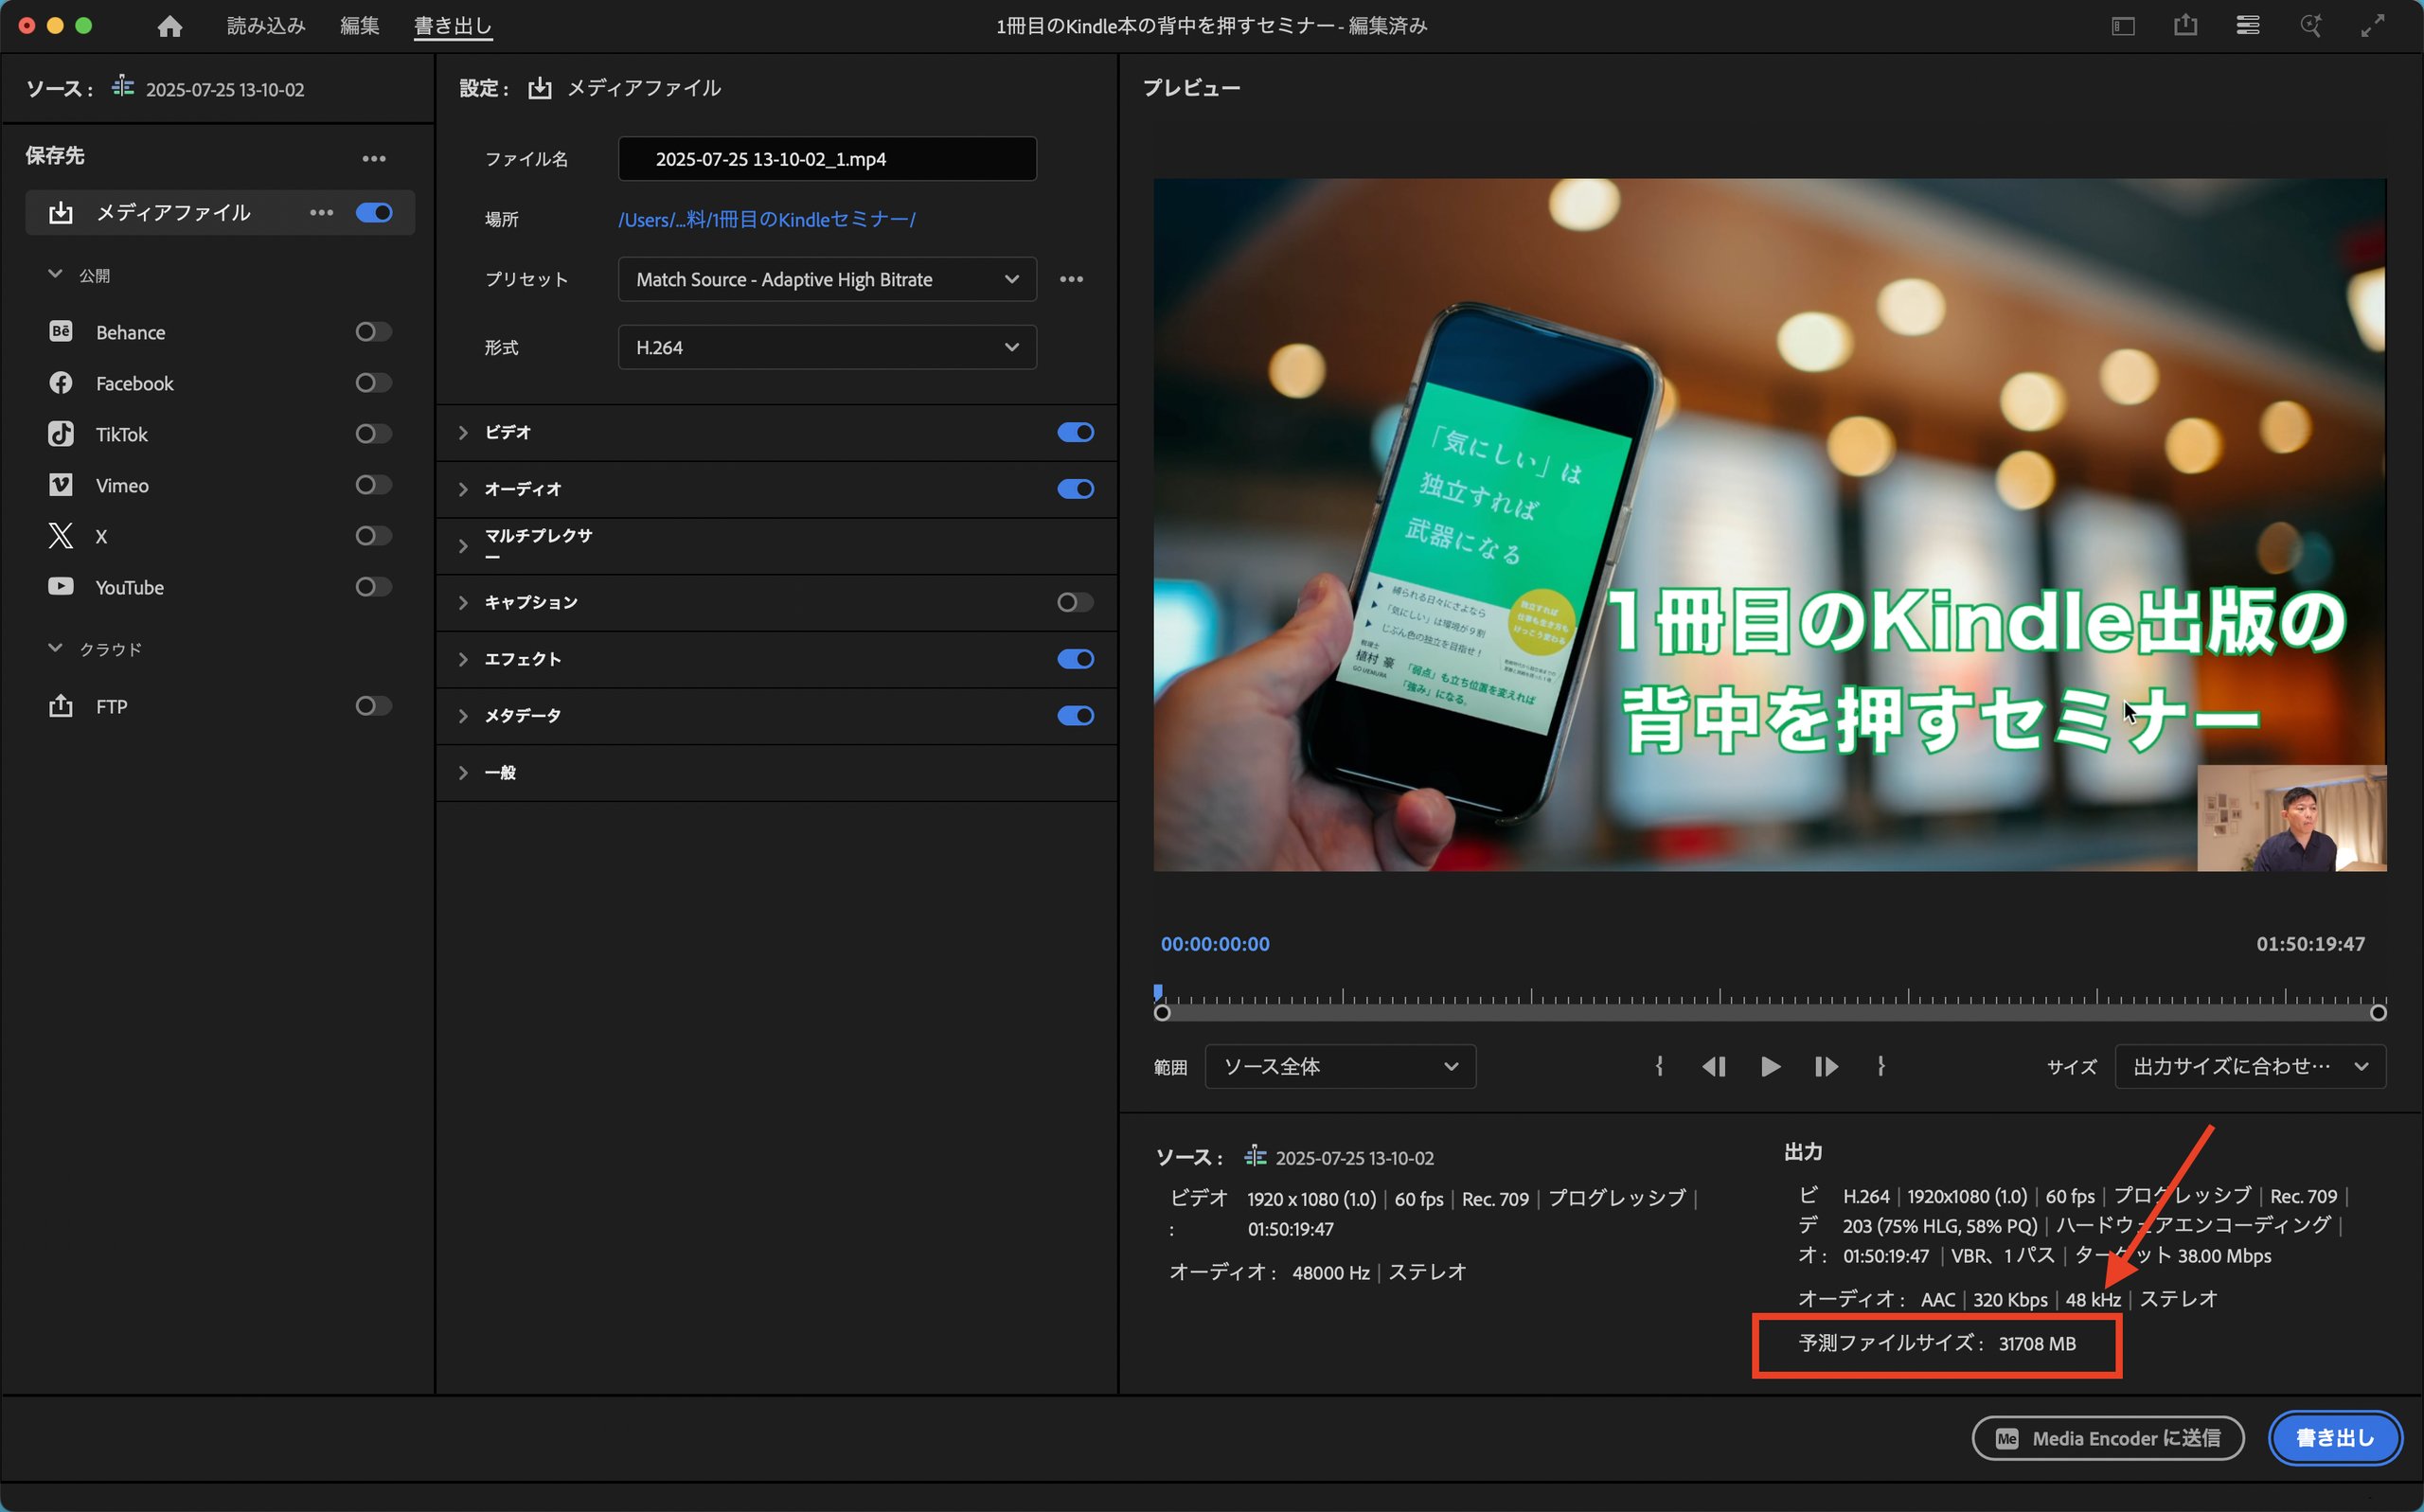2424x1512 pixels.
Task: Open preset dropdown Match Source
Action: [x=827, y=279]
